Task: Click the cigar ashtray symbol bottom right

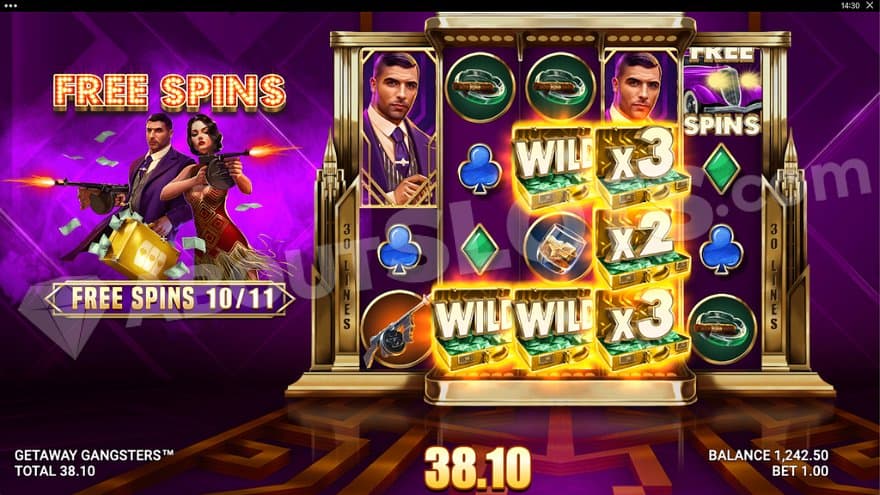Action: (722, 328)
